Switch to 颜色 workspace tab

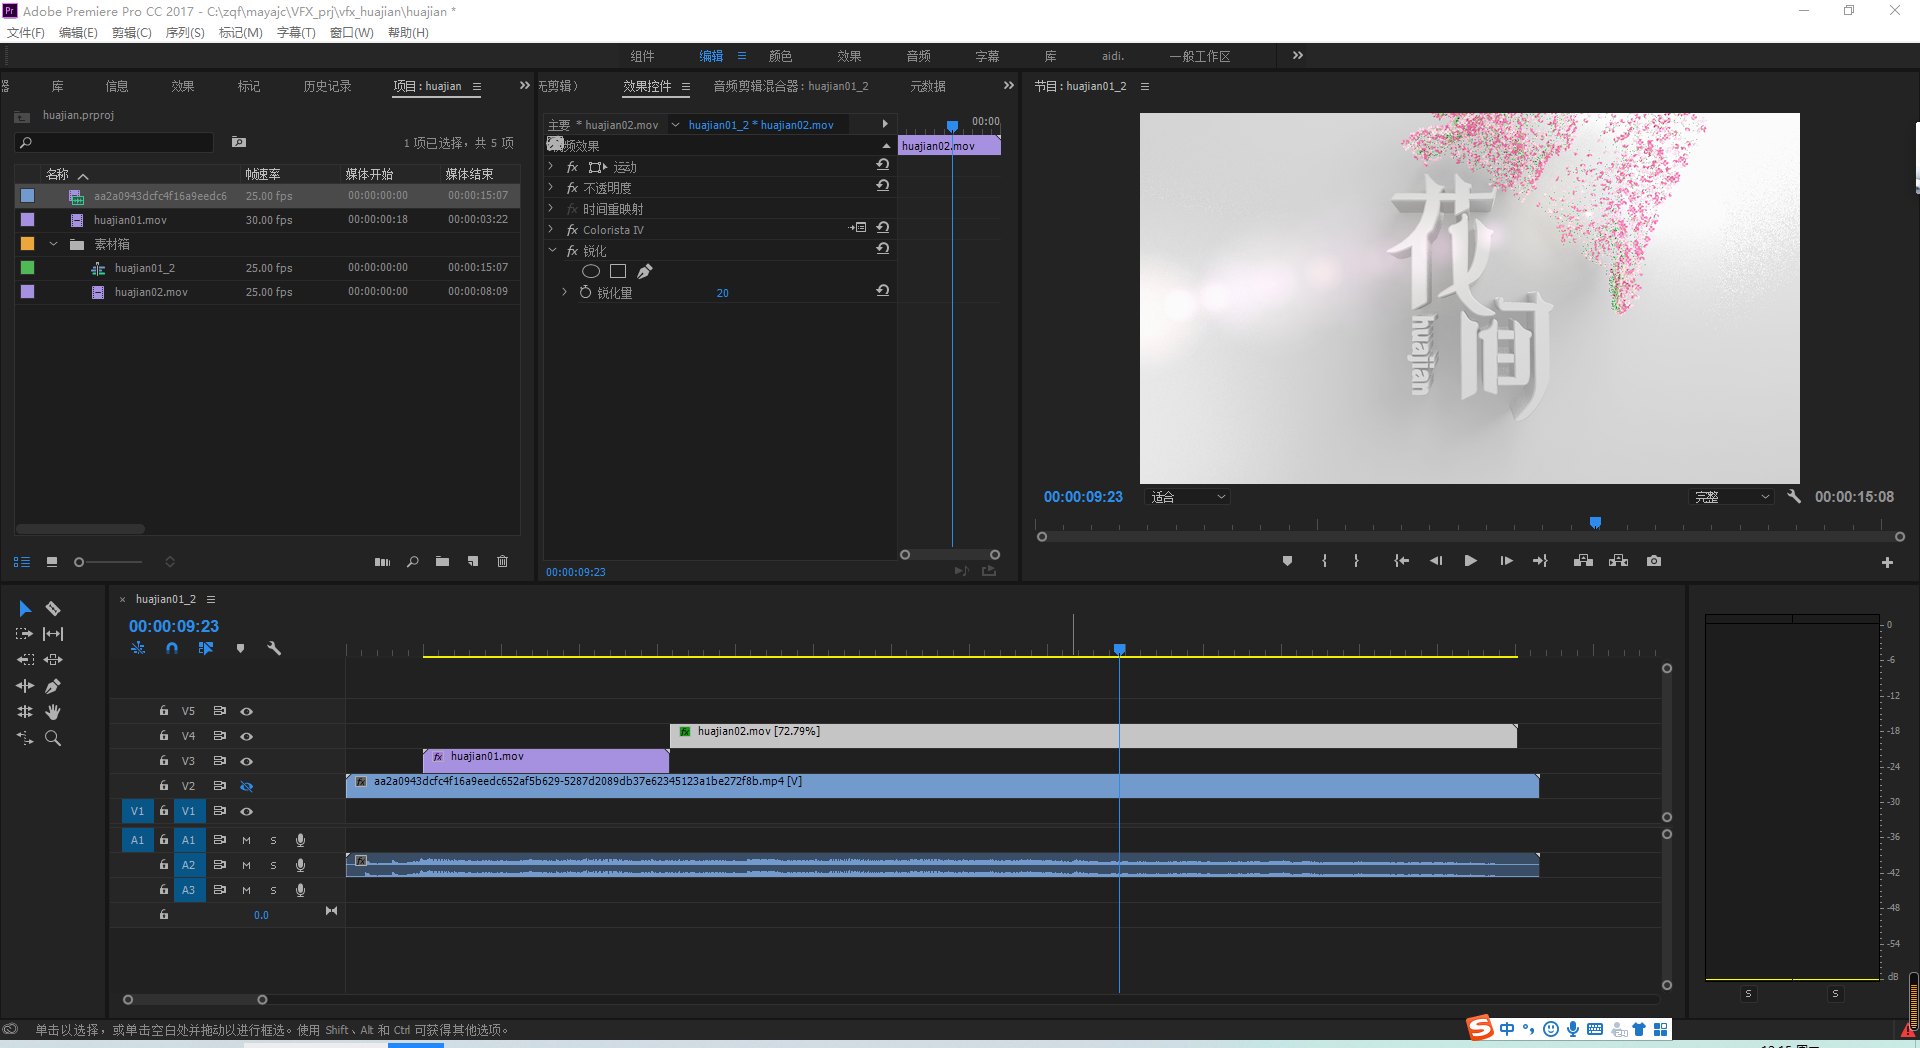pos(780,56)
